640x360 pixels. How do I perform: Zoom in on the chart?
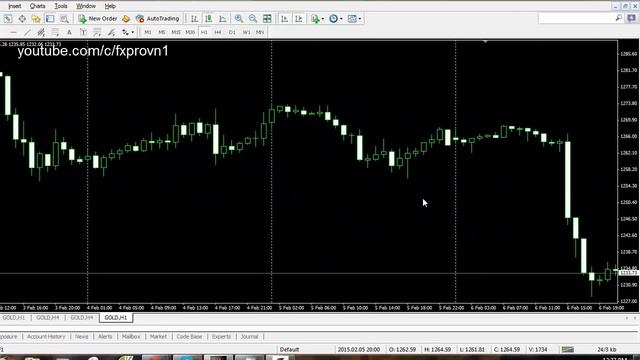[x=239, y=18]
